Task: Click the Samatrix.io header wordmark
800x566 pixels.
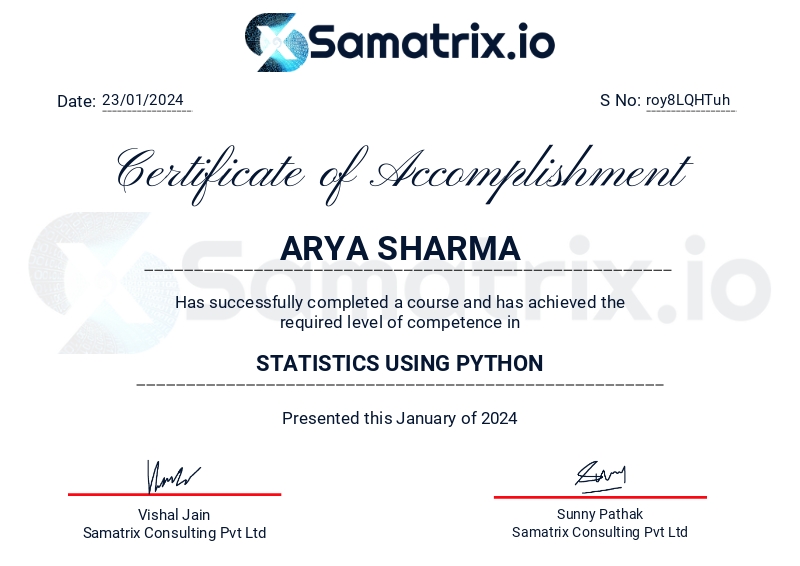Action: coord(431,43)
